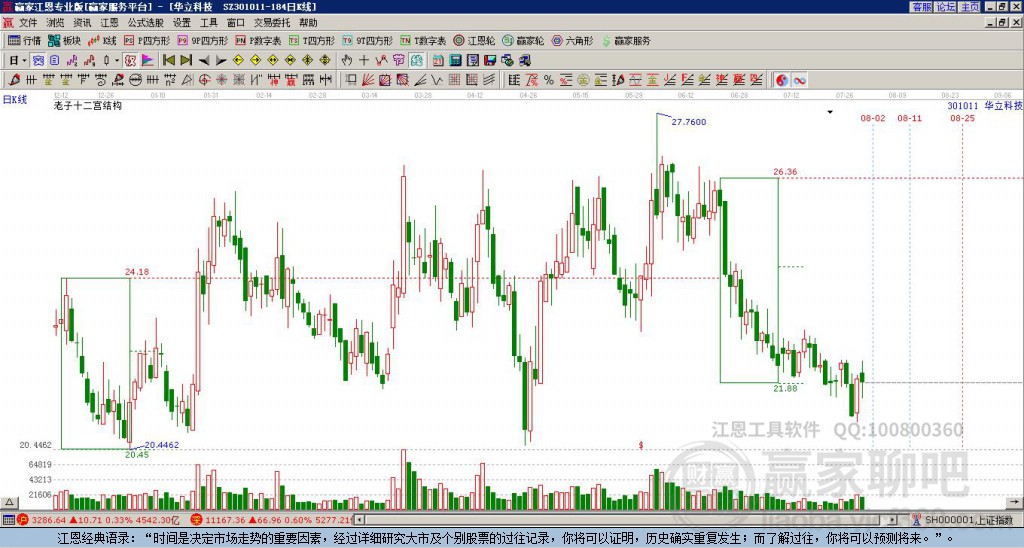Open the calculator icon
This screenshot has width=1024, height=548.
tap(456, 61)
